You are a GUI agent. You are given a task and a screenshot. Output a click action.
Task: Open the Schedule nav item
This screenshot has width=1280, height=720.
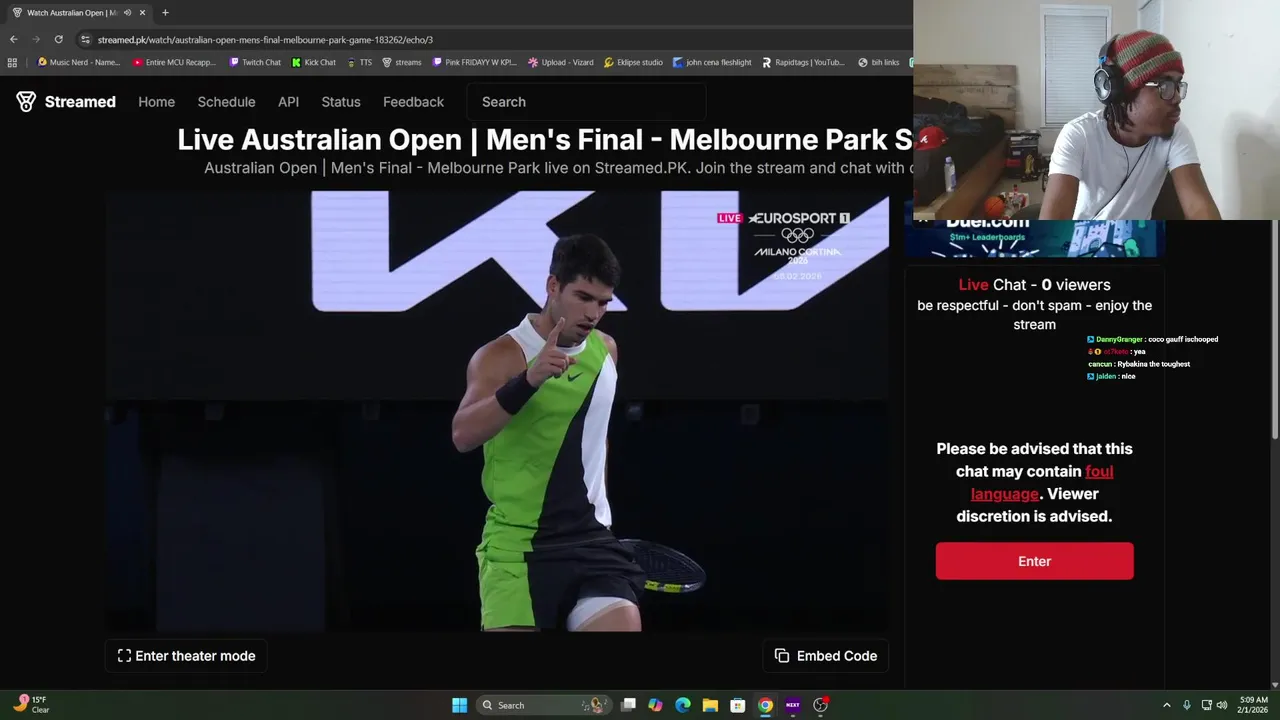pos(226,102)
